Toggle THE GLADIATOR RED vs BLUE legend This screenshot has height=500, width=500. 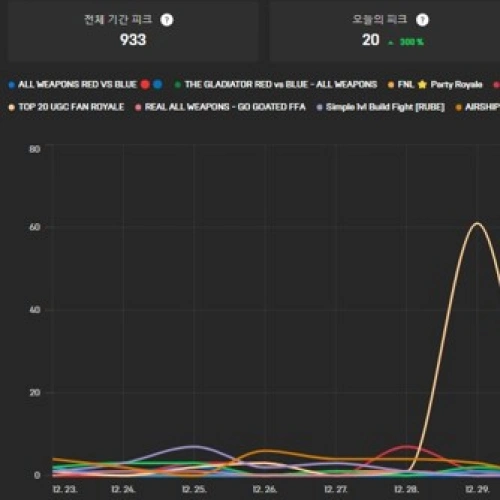coord(276,84)
